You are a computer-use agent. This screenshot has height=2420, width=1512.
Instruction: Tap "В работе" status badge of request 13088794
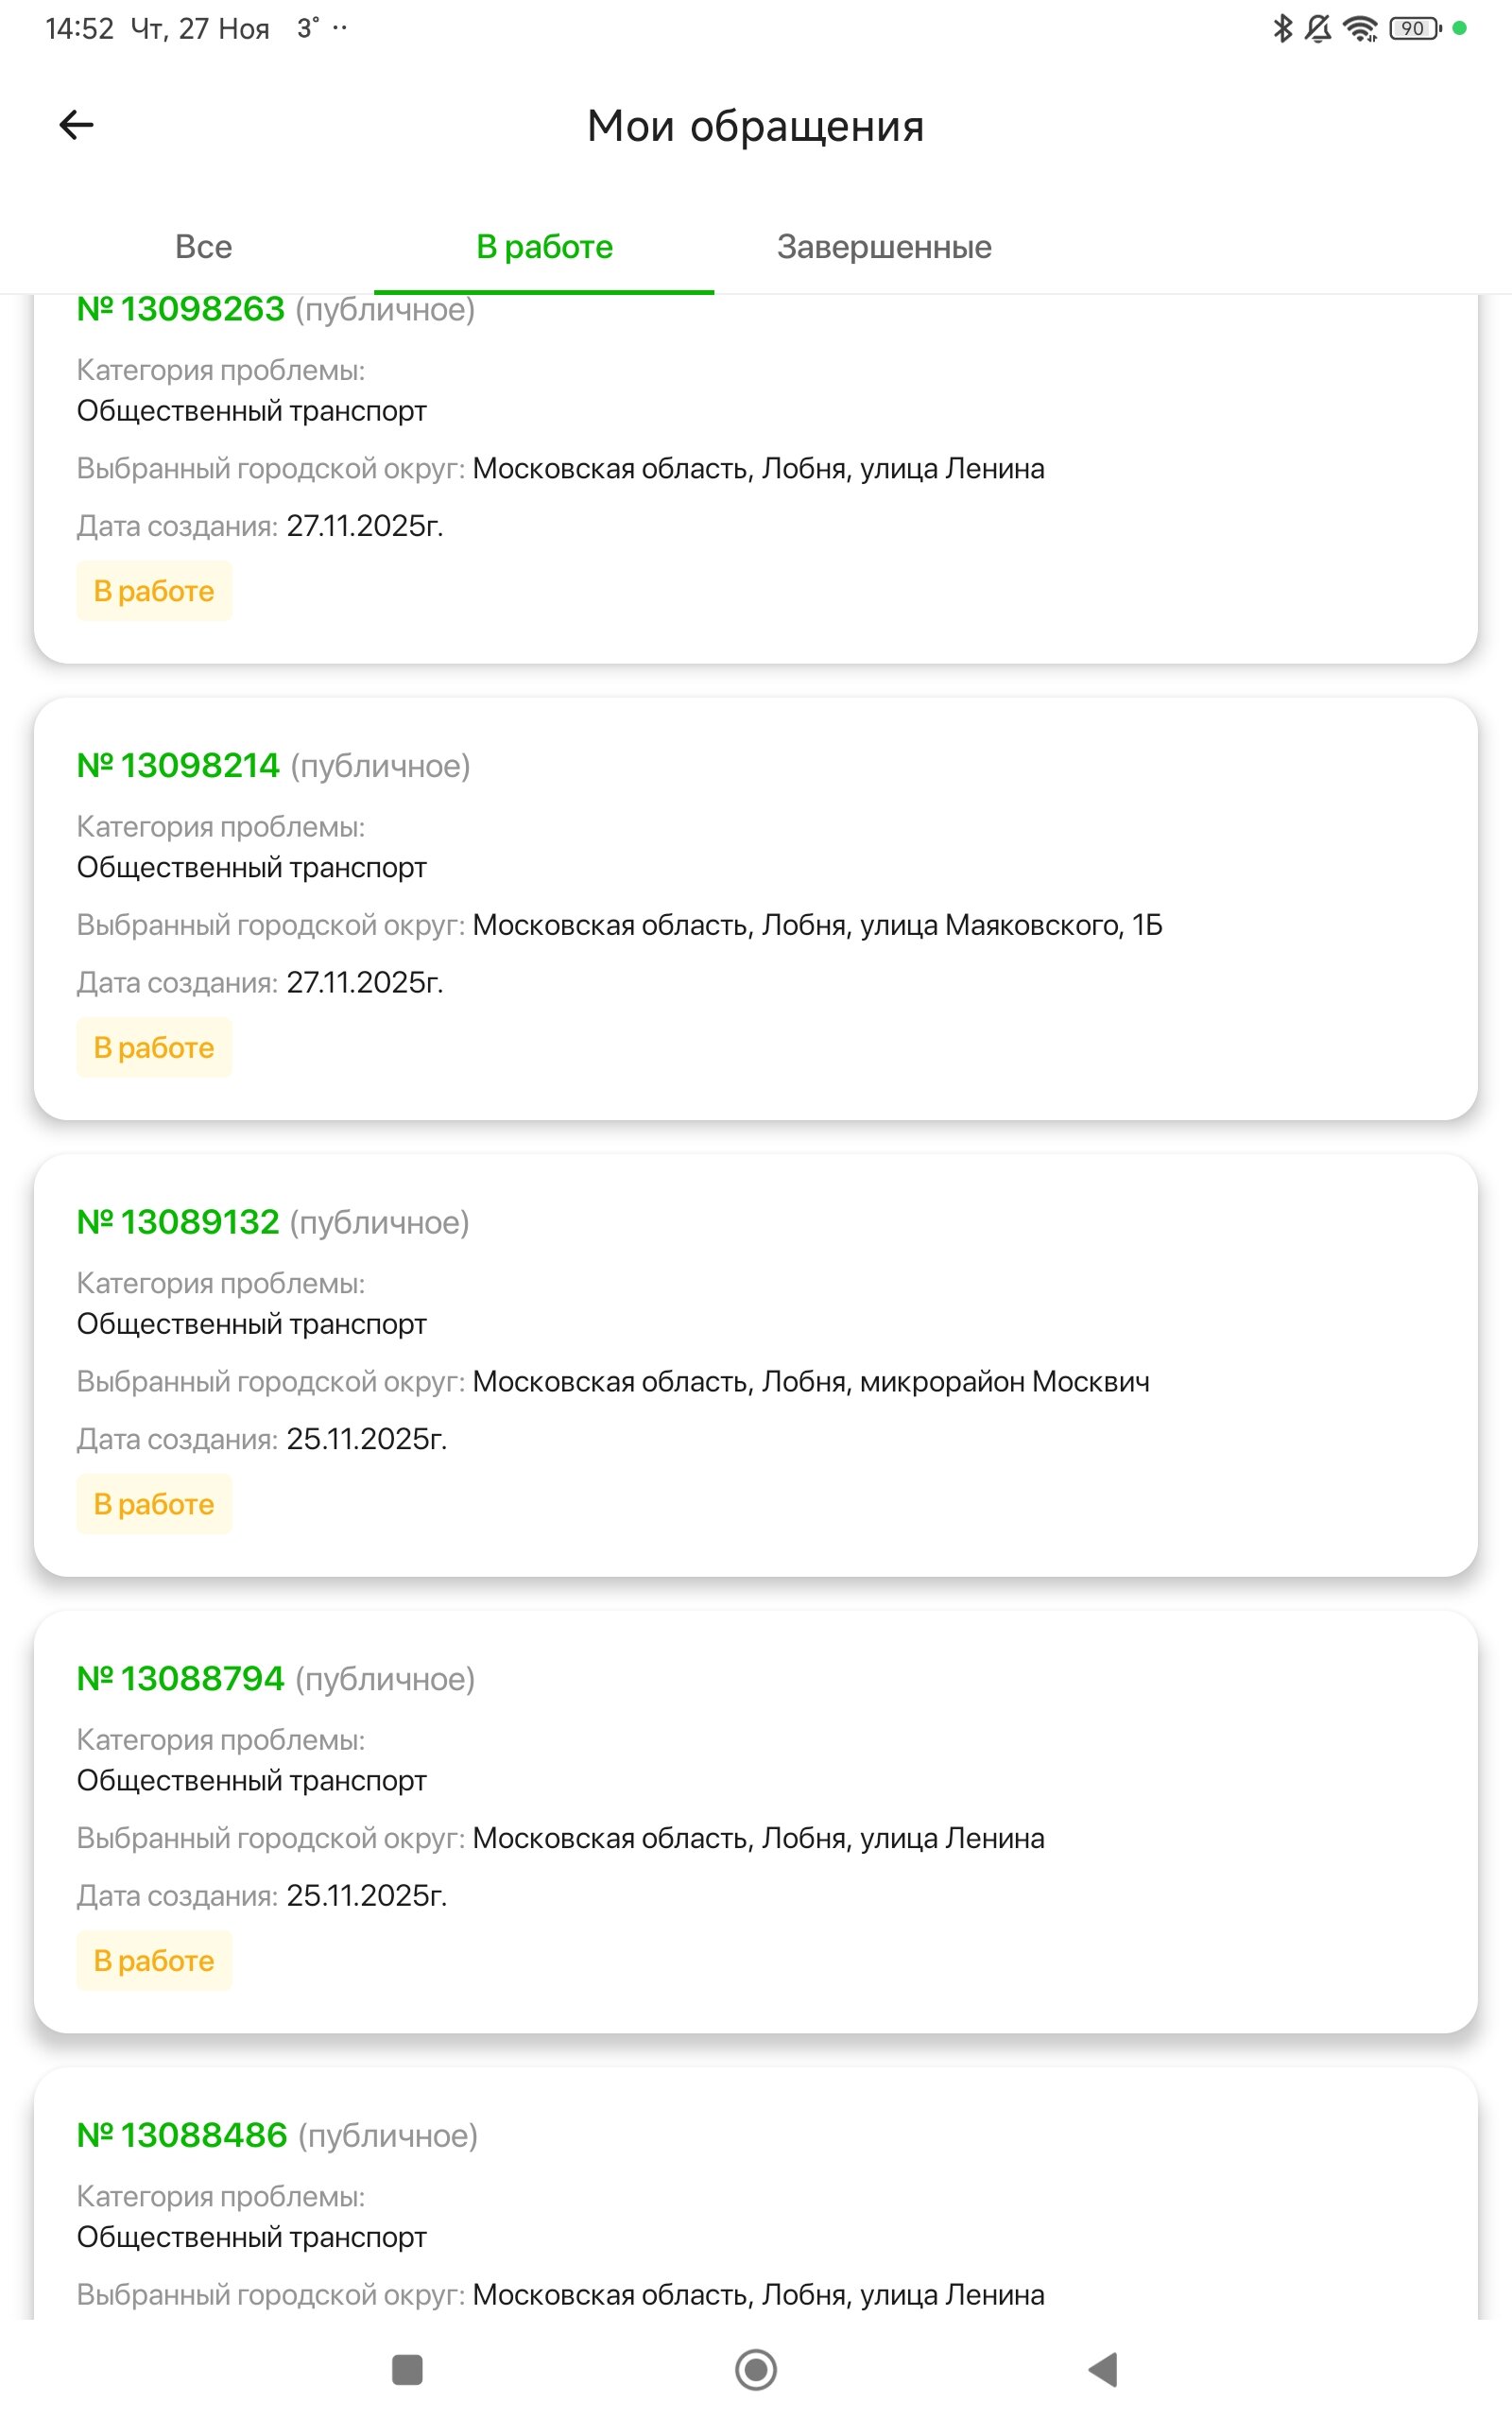click(x=154, y=1960)
